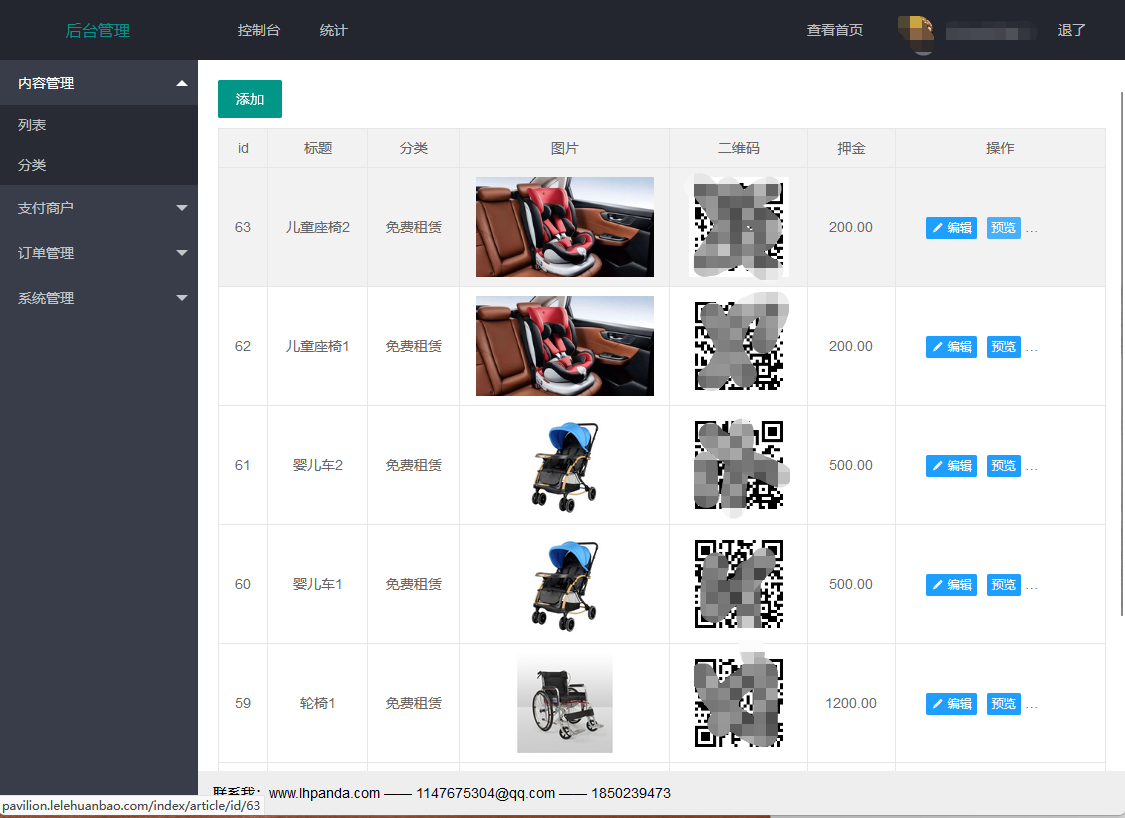The width and height of the screenshot is (1125, 818).
Task: Click the id cell 63
Action: coord(243,227)
